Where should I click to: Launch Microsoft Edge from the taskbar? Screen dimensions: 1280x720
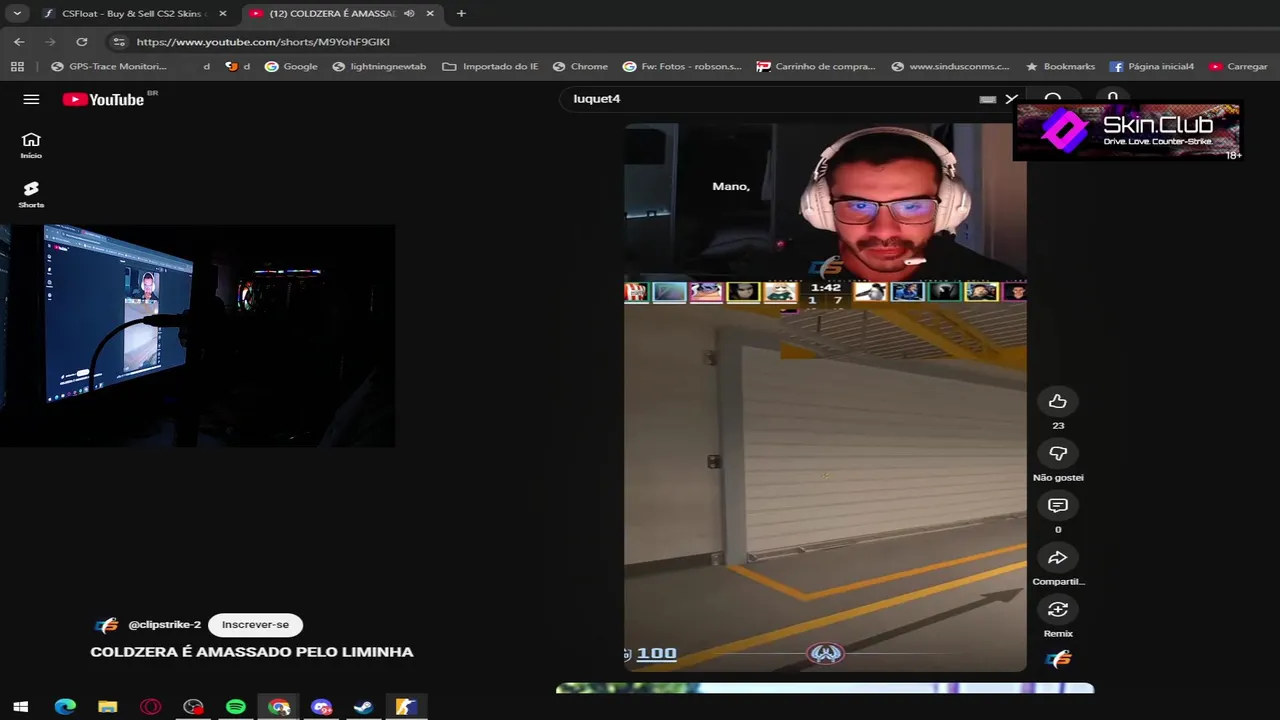(x=65, y=707)
